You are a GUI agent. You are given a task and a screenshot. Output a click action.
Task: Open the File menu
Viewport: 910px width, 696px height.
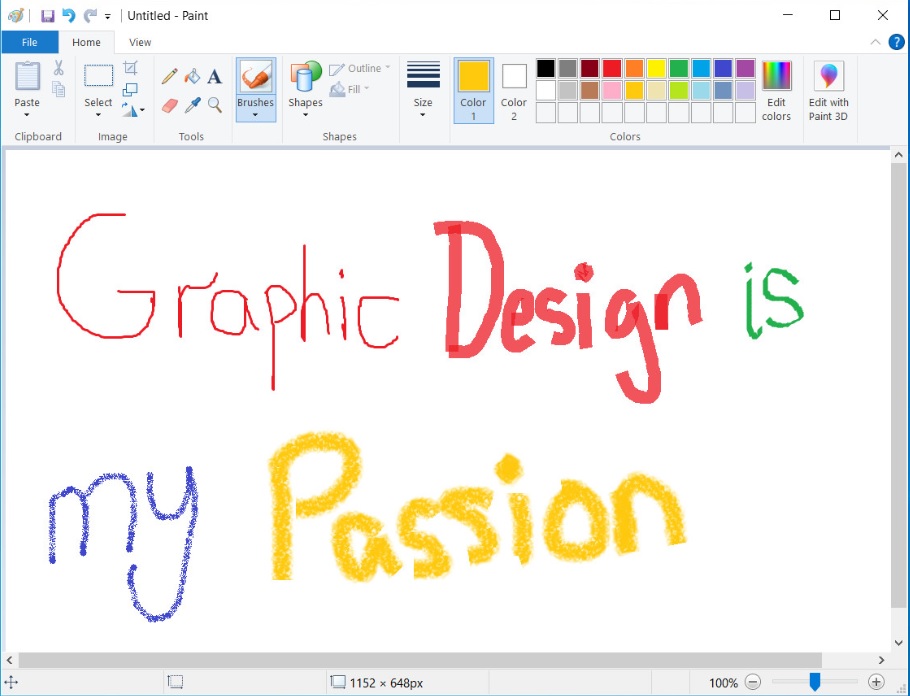(x=29, y=42)
